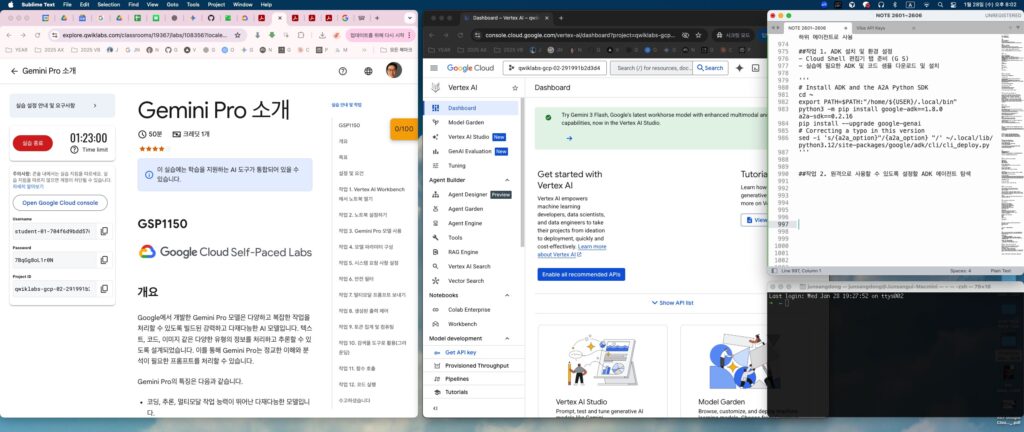Image resolution: width=1024 pixels, height=432 pixels.
Task: Select Model Garden in Vertex AI sidebar
Action: point(465,122)
